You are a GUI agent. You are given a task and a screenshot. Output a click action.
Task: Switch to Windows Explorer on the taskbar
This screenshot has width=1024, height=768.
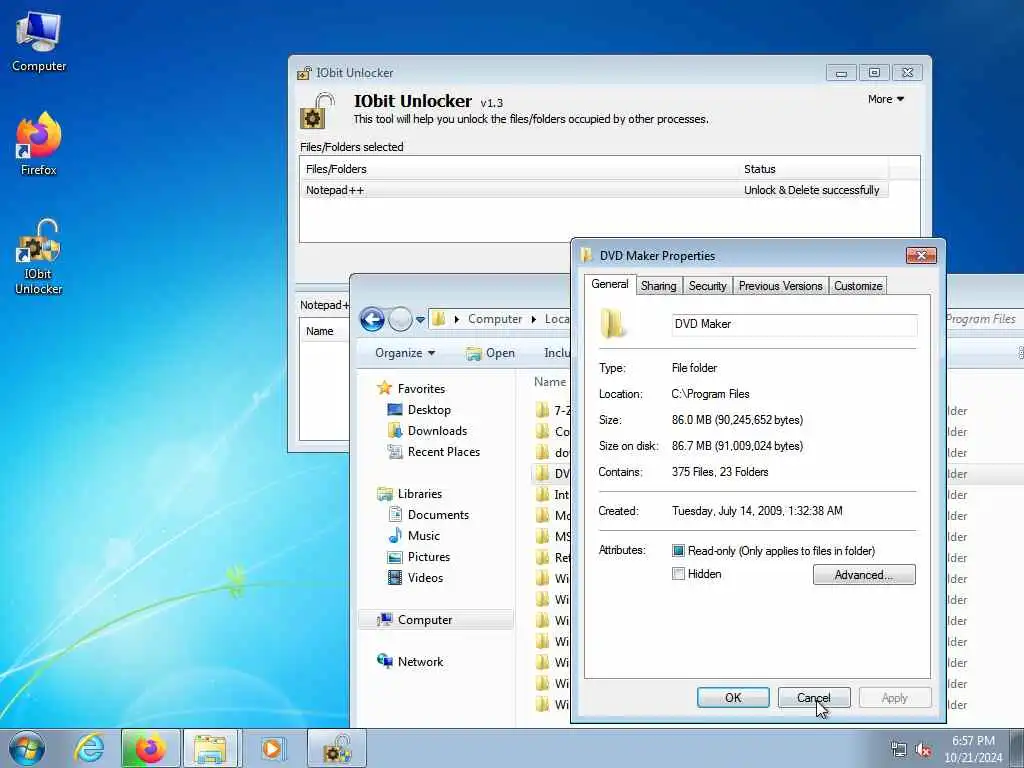[212, 748]
